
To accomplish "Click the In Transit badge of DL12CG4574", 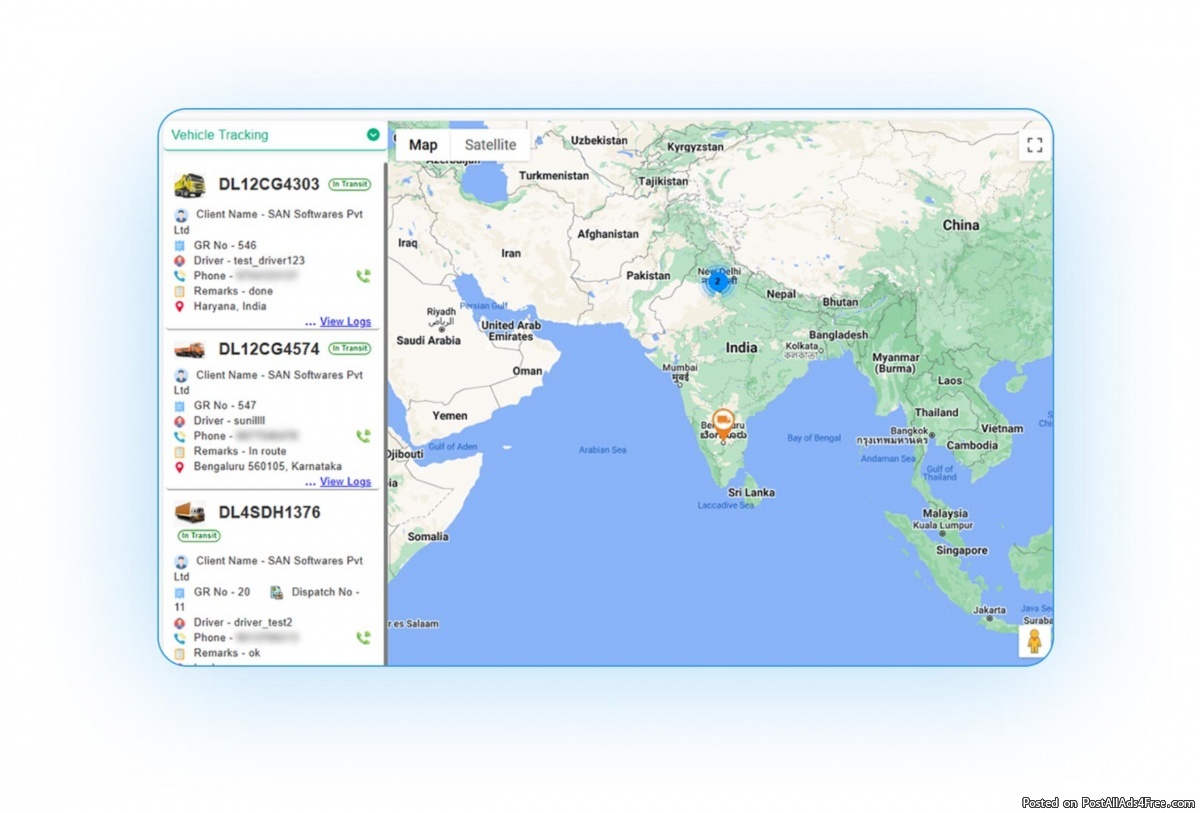I will [349, 348].
